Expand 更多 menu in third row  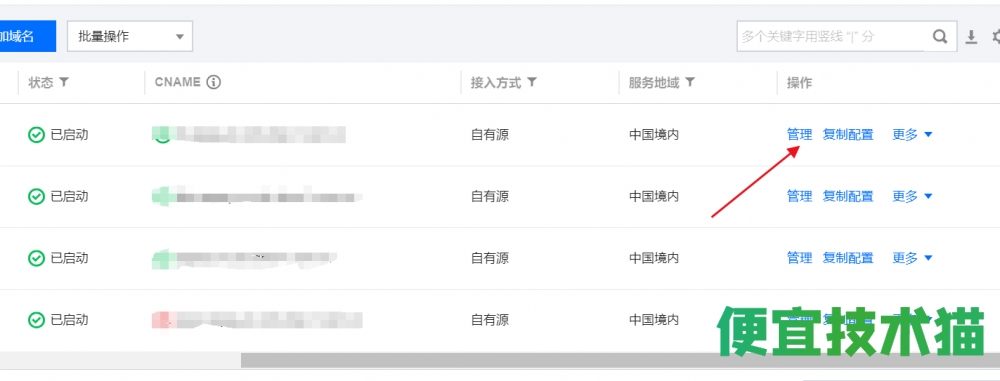[912, 258]
